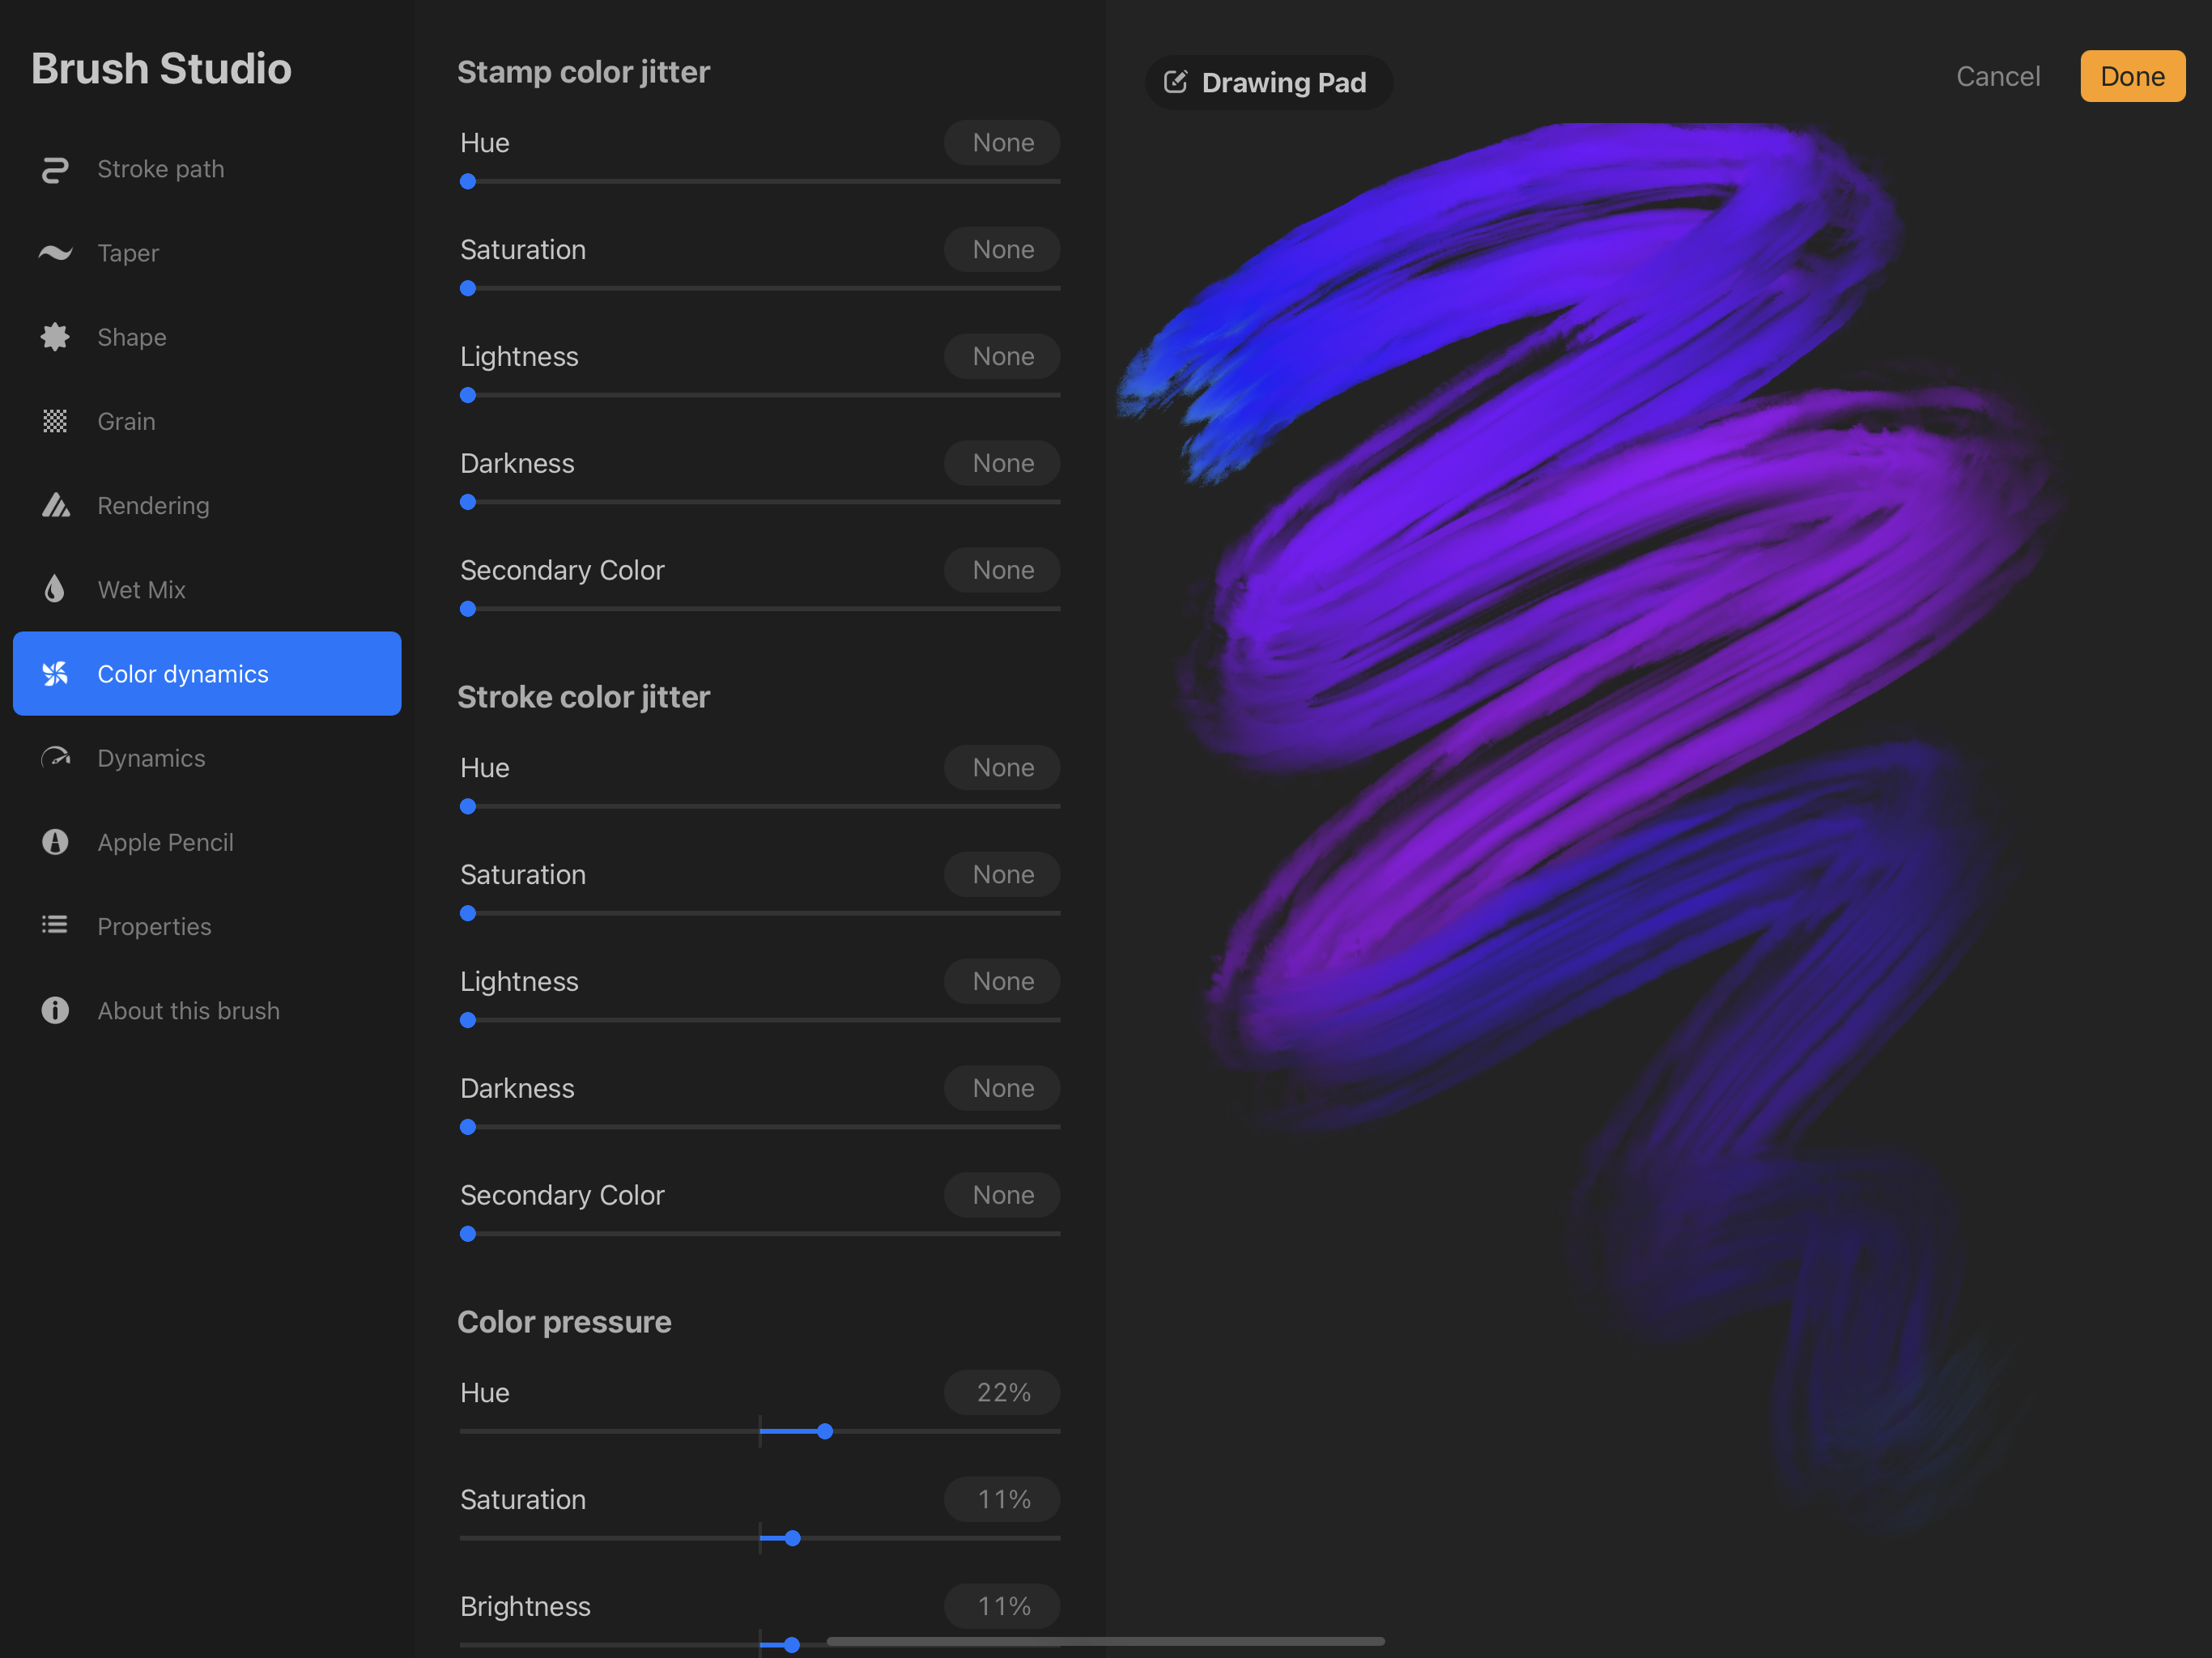Click Stroke jitter Lightness None value
The height and width of the screenshot is (1658, 2212).
[1002, 982]
